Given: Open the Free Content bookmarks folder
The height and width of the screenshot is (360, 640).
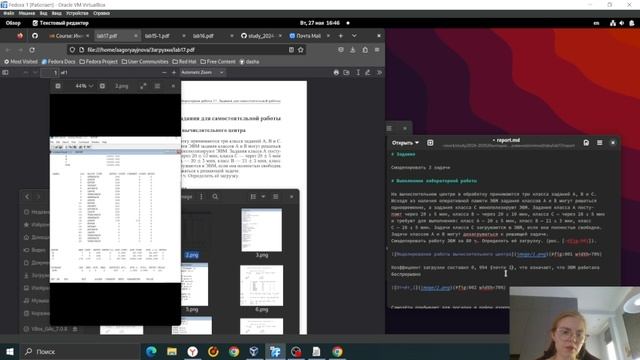Looking at the screenshot, I should (218, 62).
